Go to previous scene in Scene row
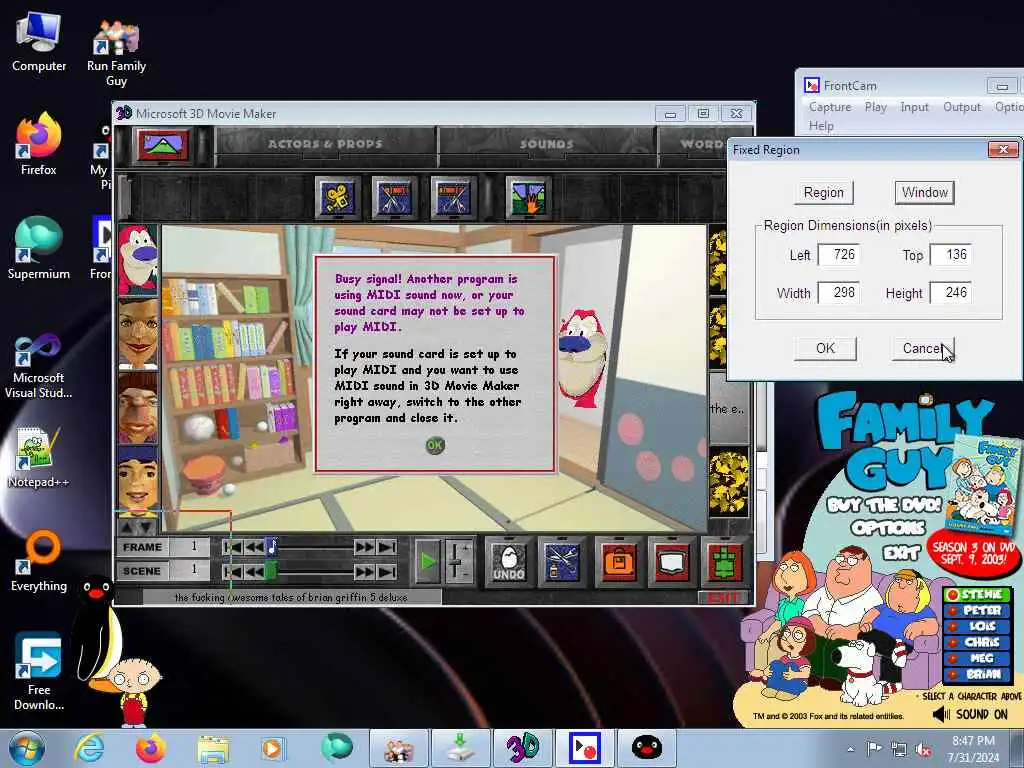This screenshot has height=768, width=1024. coord(255,572)
